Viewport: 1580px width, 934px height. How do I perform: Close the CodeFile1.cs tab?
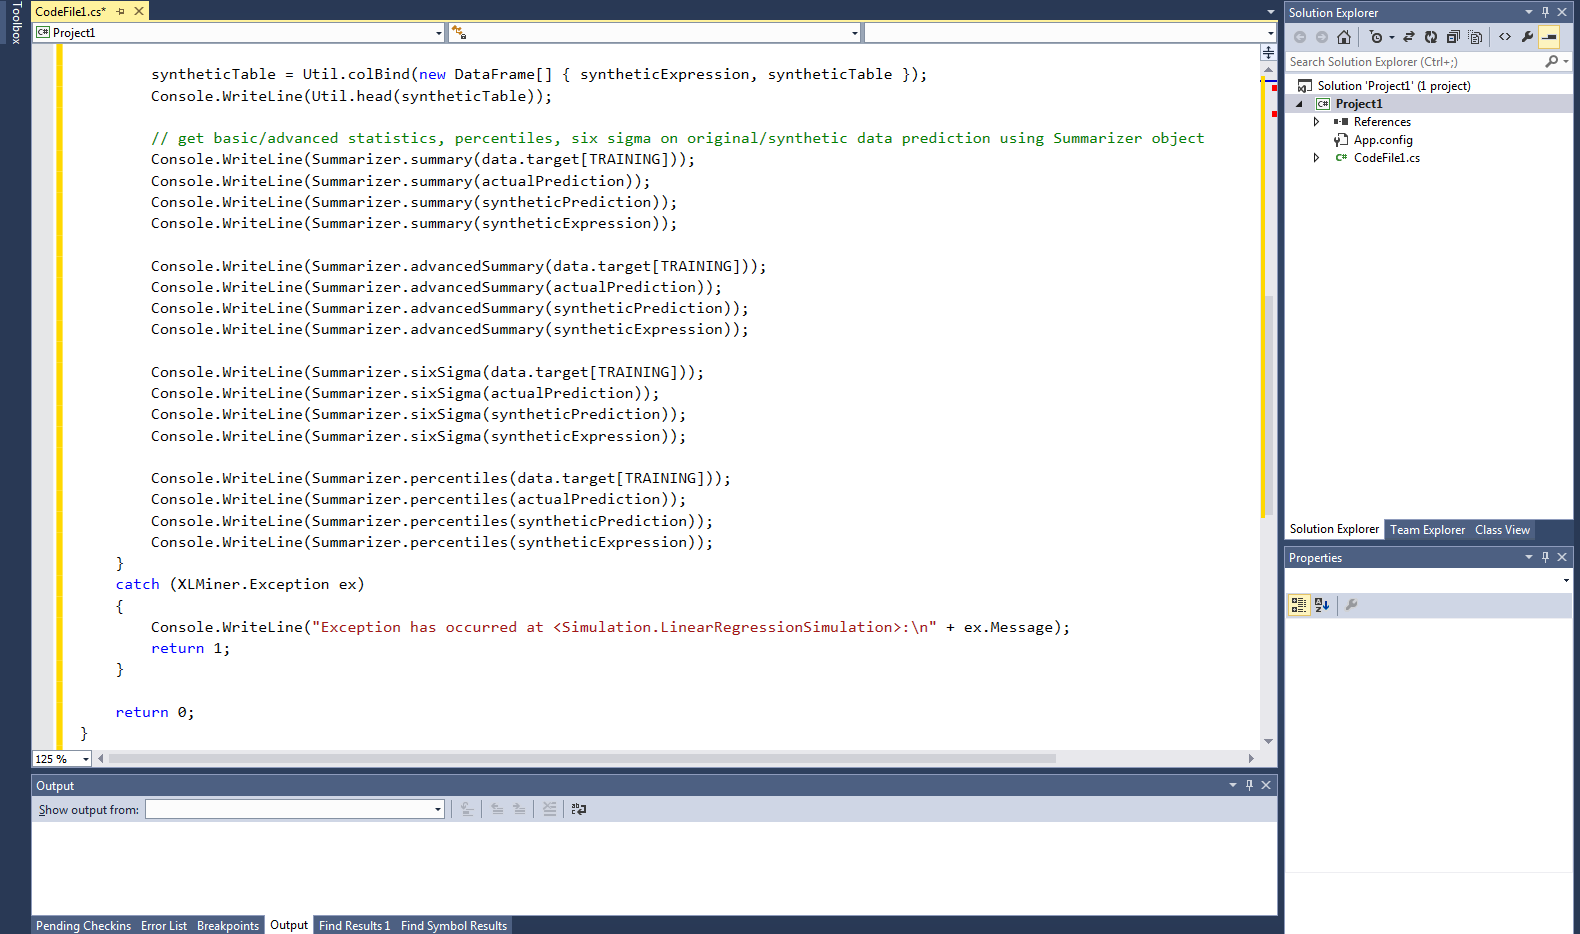coord(139,11)
